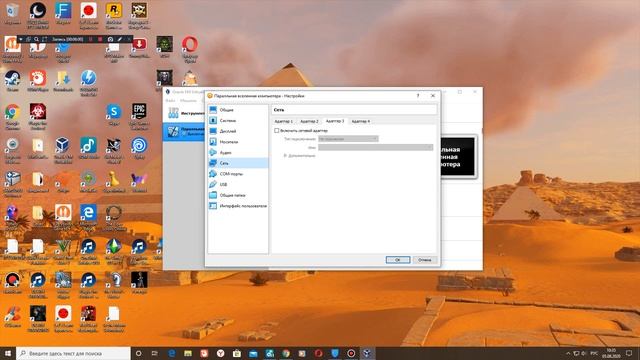Open the connection type dropdown
Screen dimensions: 640x360
click(348, 139)
